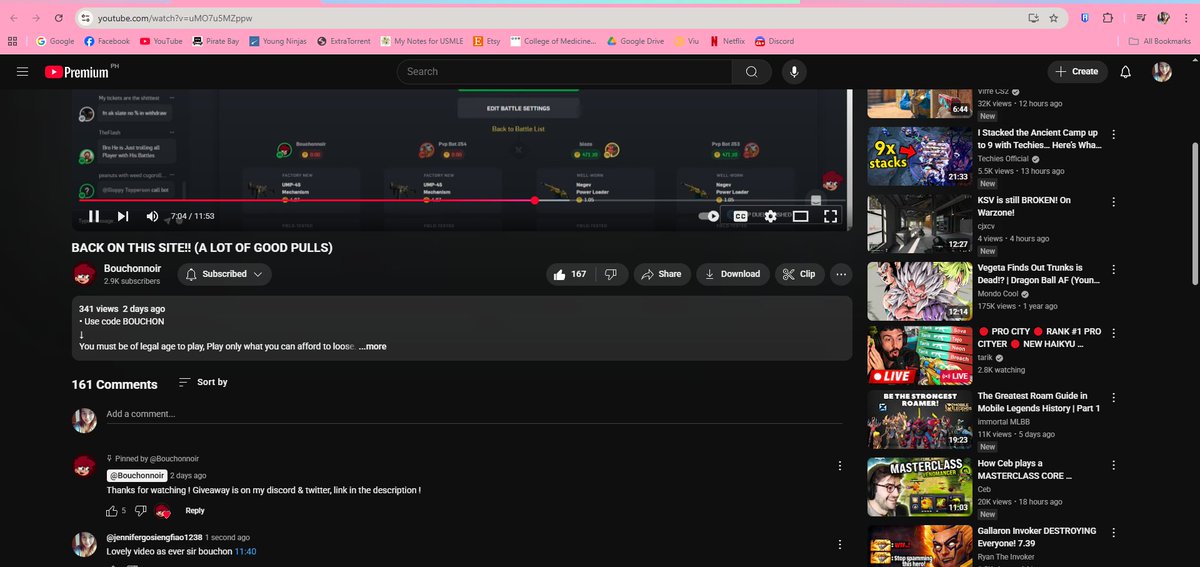Open the Facebook bookmark

tap(107, 41)
